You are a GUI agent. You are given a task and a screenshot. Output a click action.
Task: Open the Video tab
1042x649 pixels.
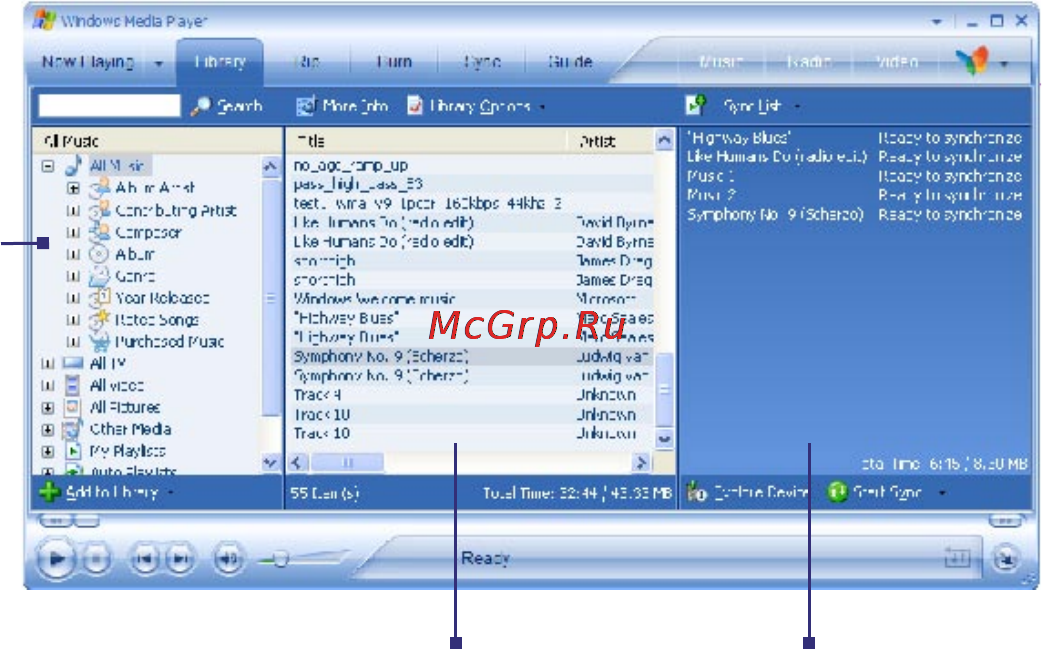click(896, 62)
